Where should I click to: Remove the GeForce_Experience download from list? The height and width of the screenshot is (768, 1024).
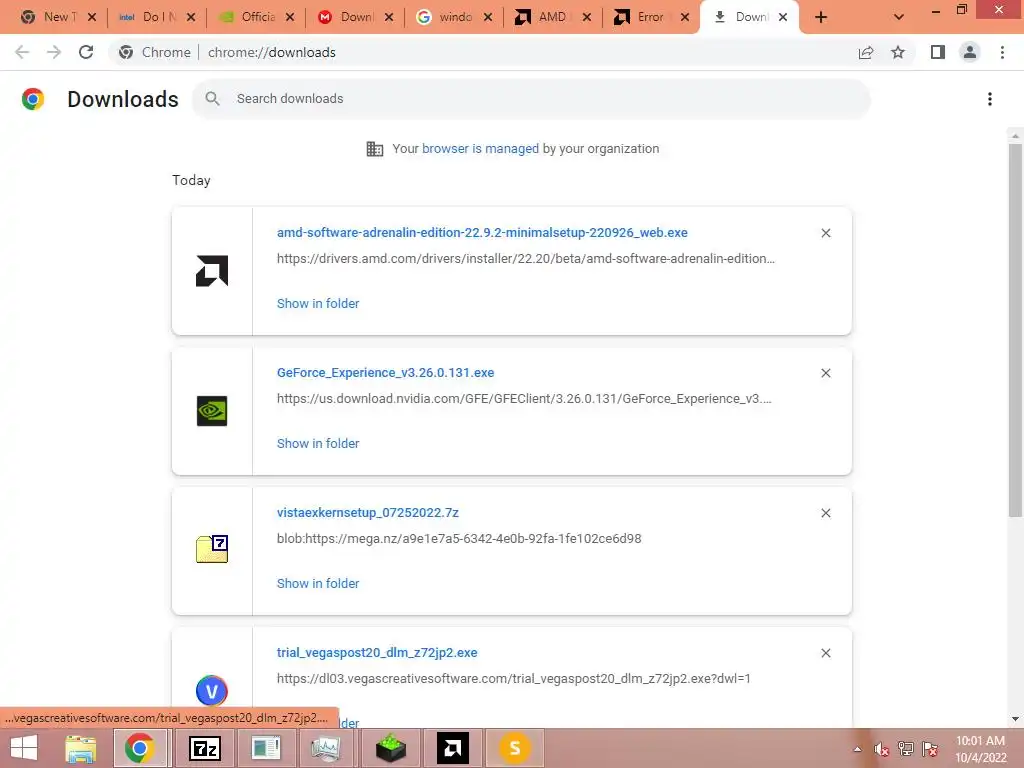(x=825, y=373)
